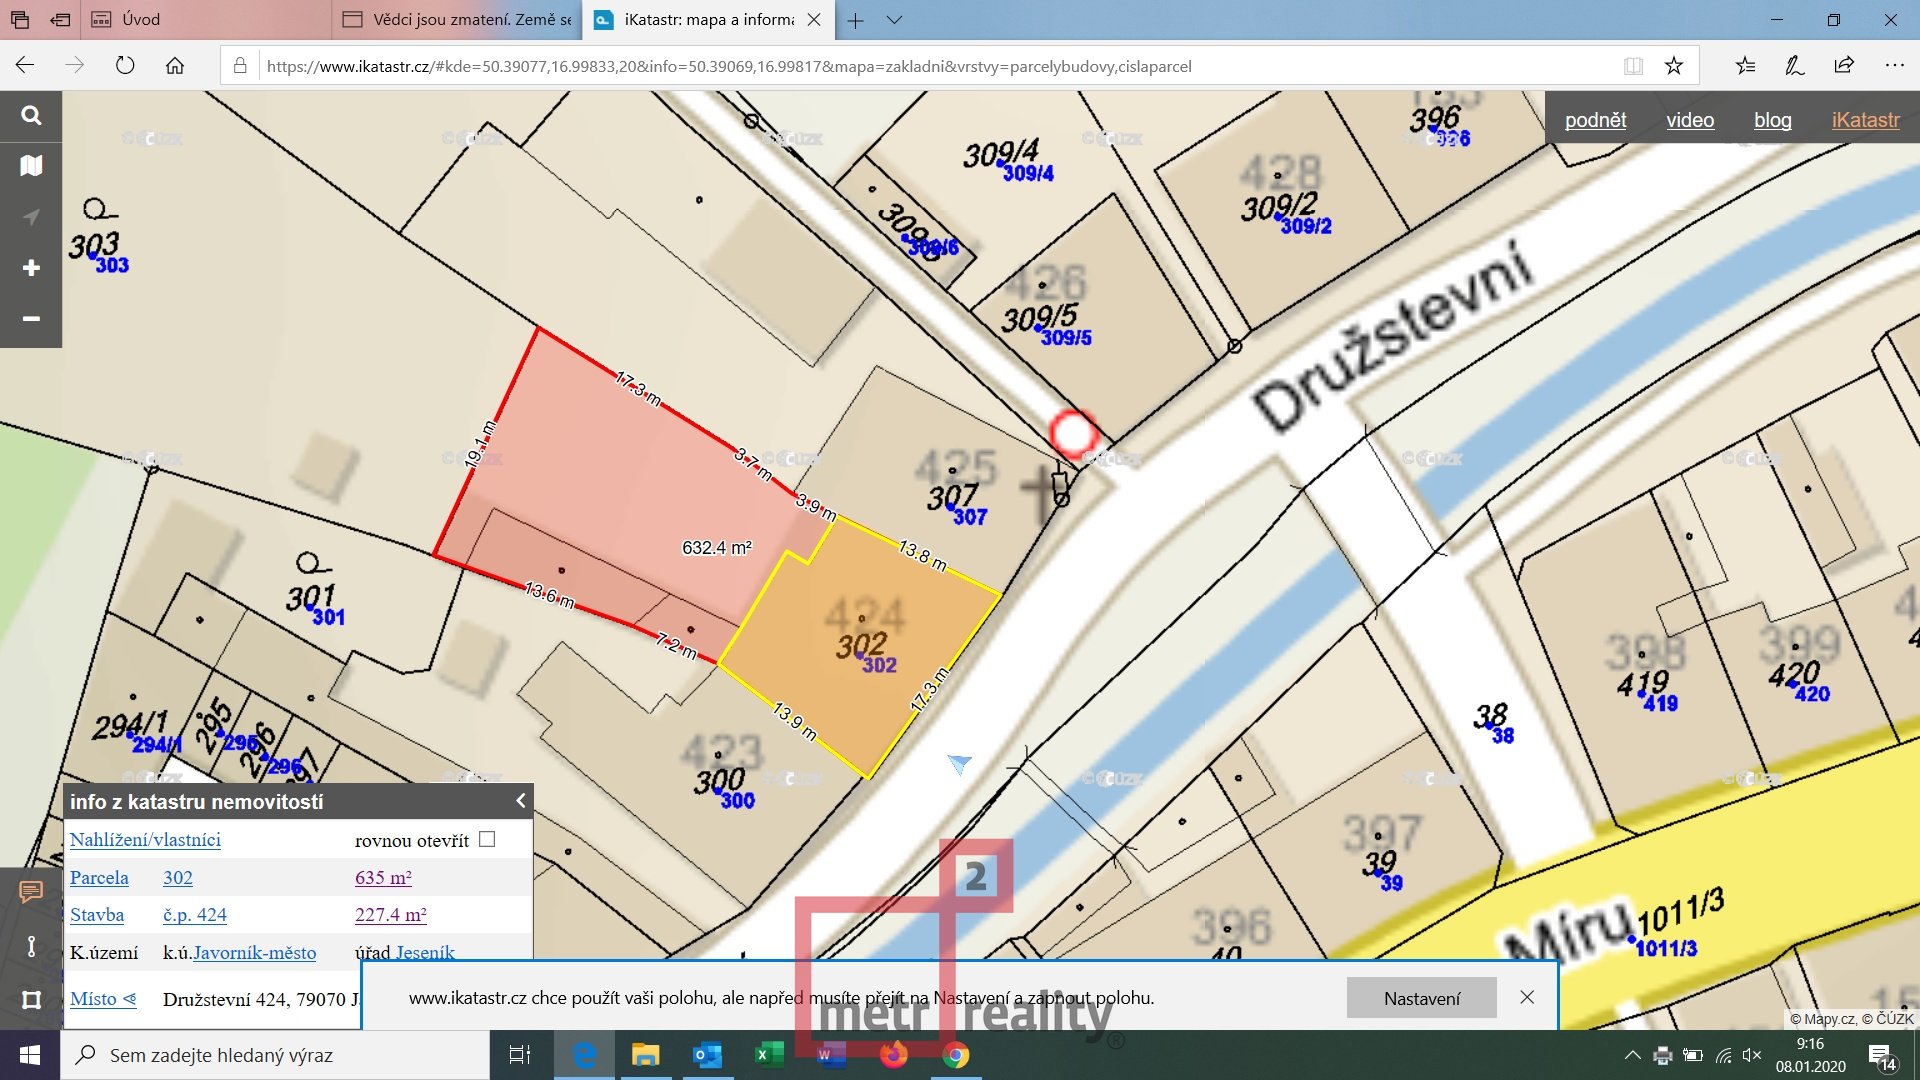Click the 635 m² area link
The width and height of the screenshot is (1920, 1080).
point(383,878)
